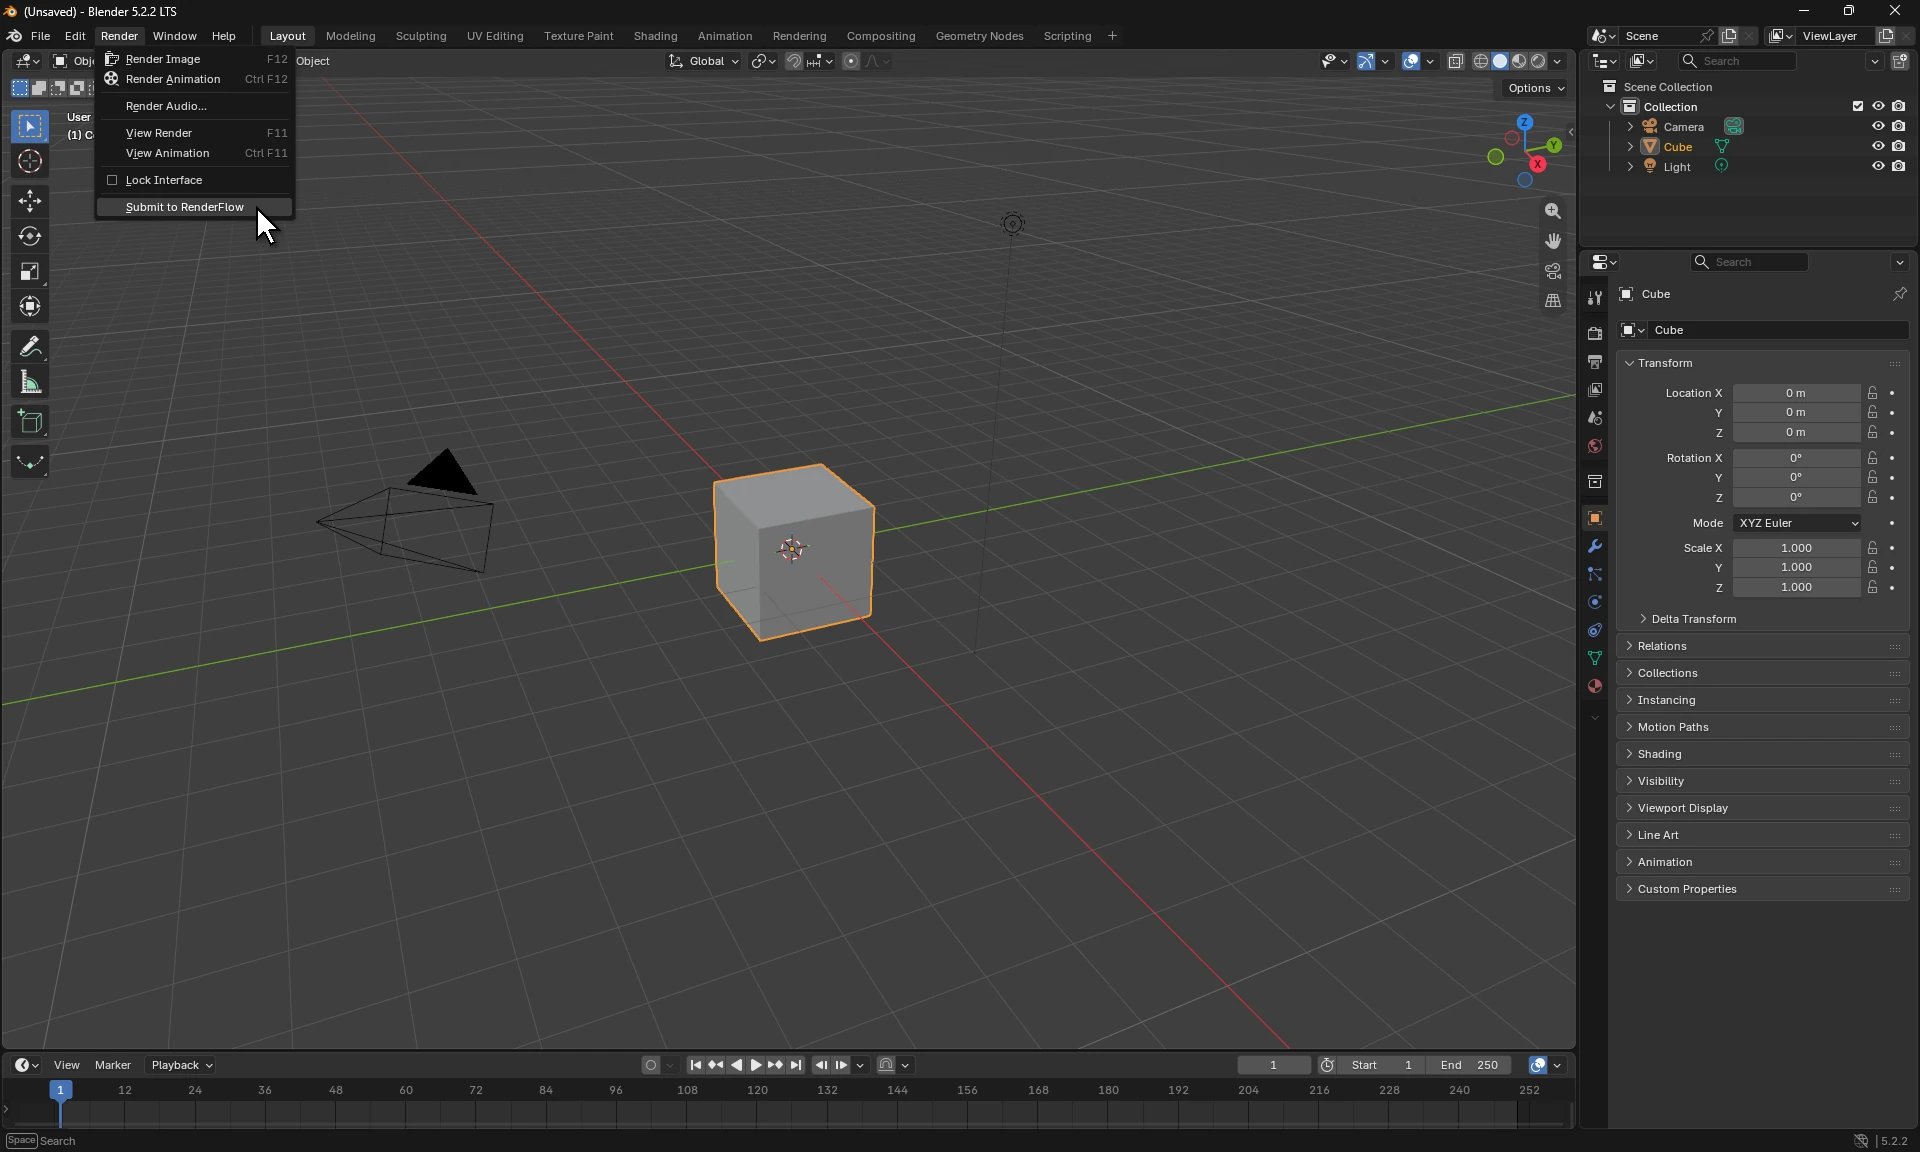1920x1152 pixels.
Task: Click the pan view hand icon
Action: pyautogui.click(x=1553, y=241)
